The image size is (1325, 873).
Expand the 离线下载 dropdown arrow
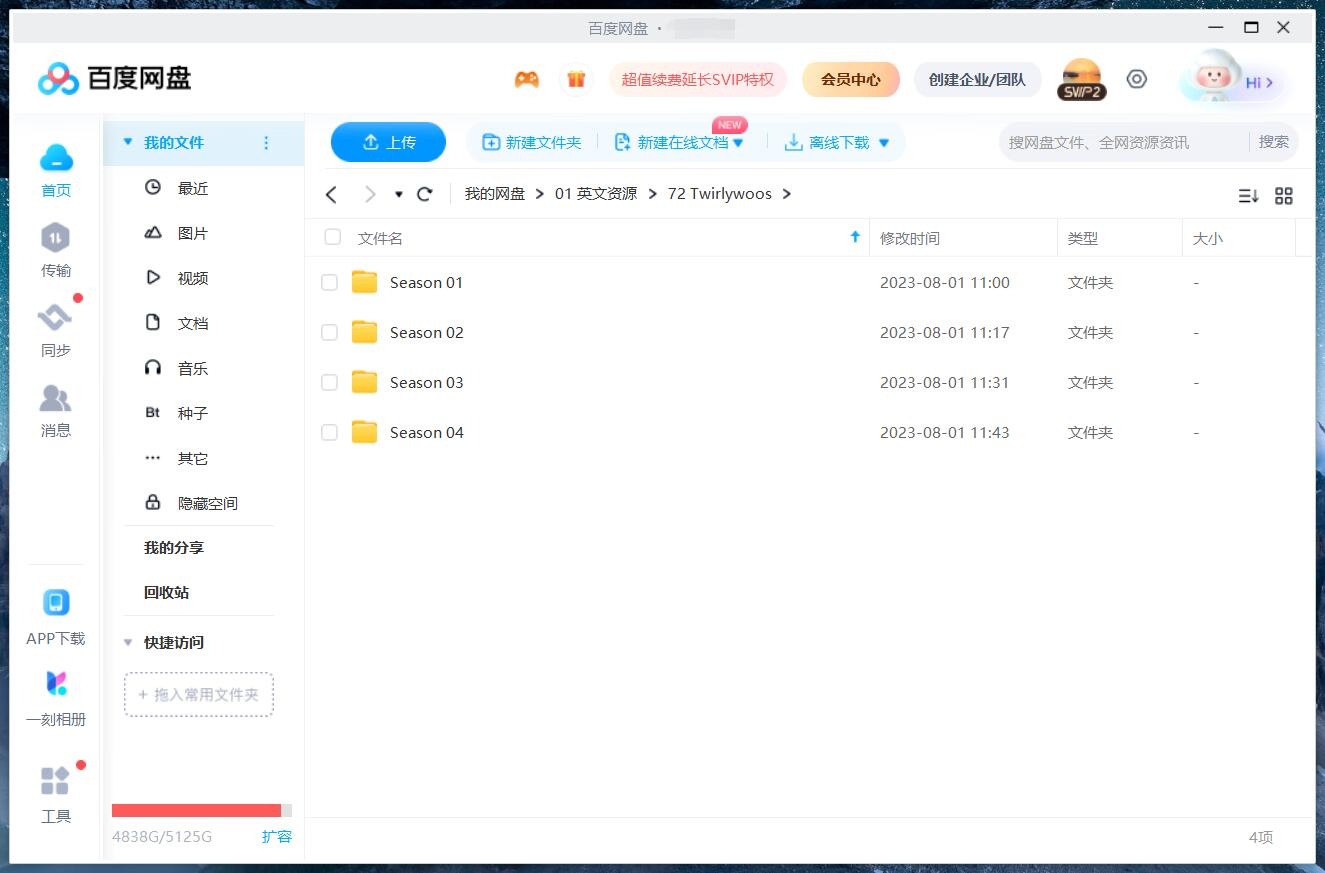tap(882, 142)
